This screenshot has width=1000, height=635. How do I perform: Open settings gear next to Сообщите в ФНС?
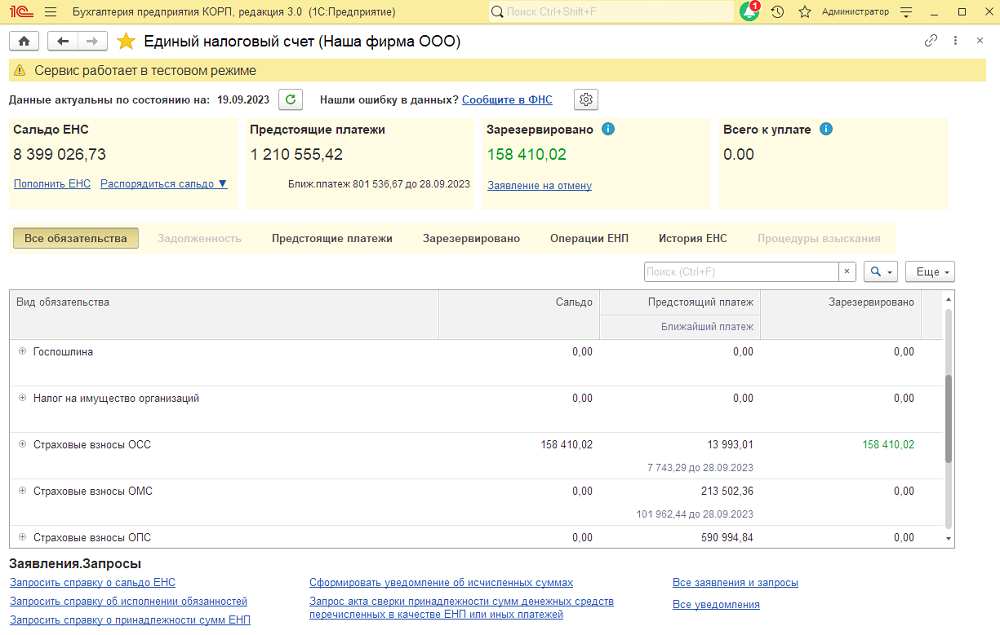click(x=586, y=100)
